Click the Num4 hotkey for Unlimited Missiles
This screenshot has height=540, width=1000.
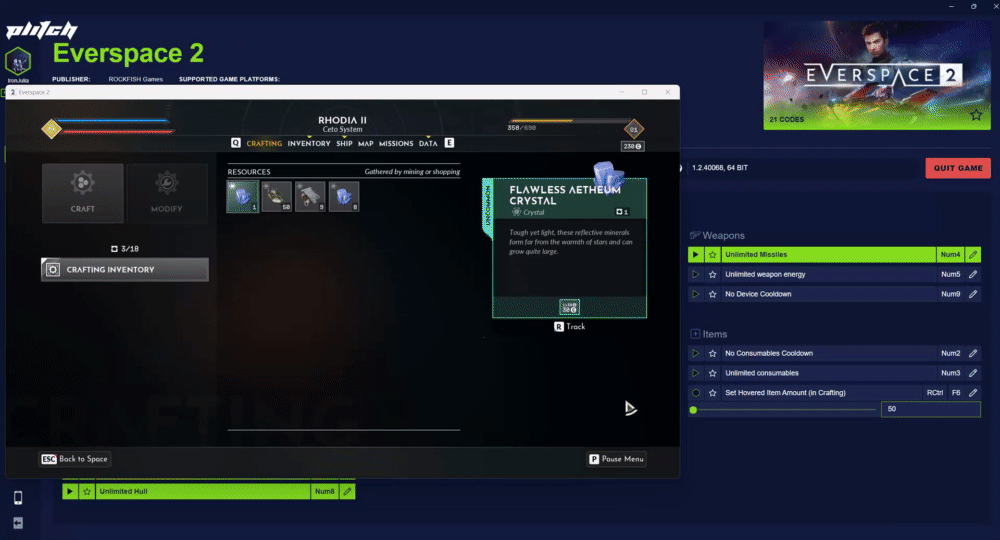950,254
